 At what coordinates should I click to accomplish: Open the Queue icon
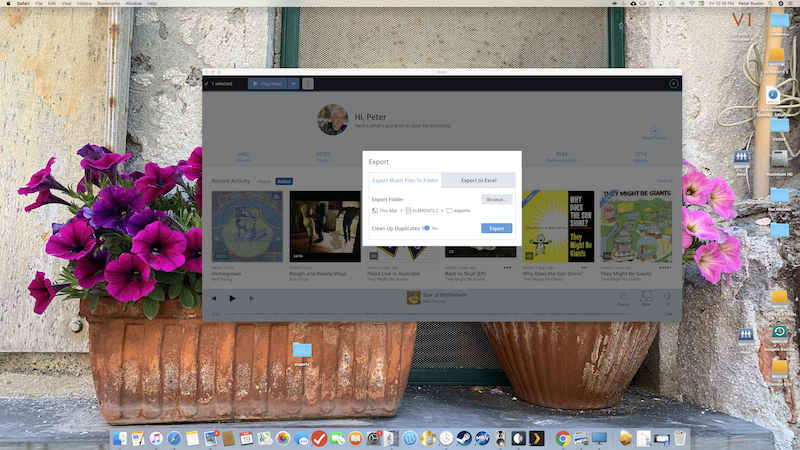[623, 298]
